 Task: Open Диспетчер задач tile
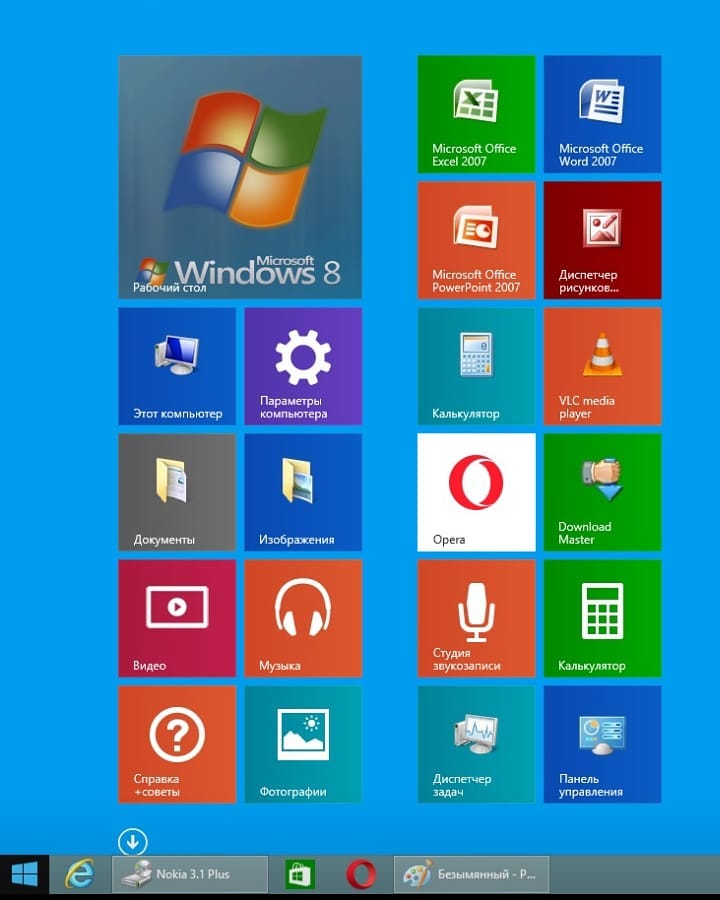pos(476,744)
